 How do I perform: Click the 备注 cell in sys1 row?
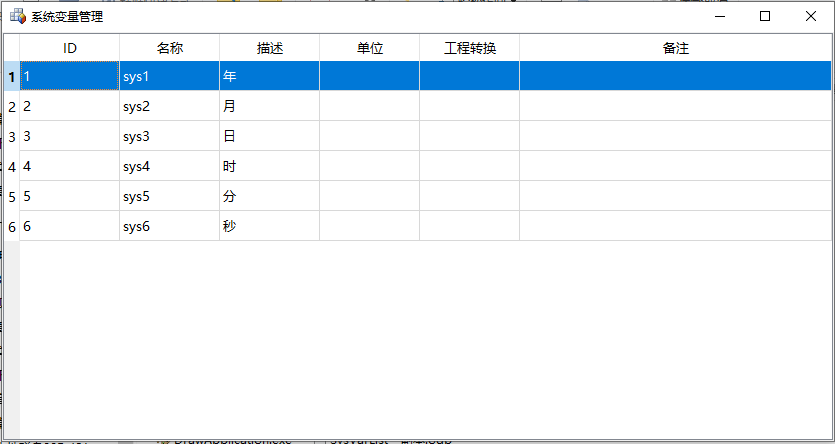coord(676,76)
